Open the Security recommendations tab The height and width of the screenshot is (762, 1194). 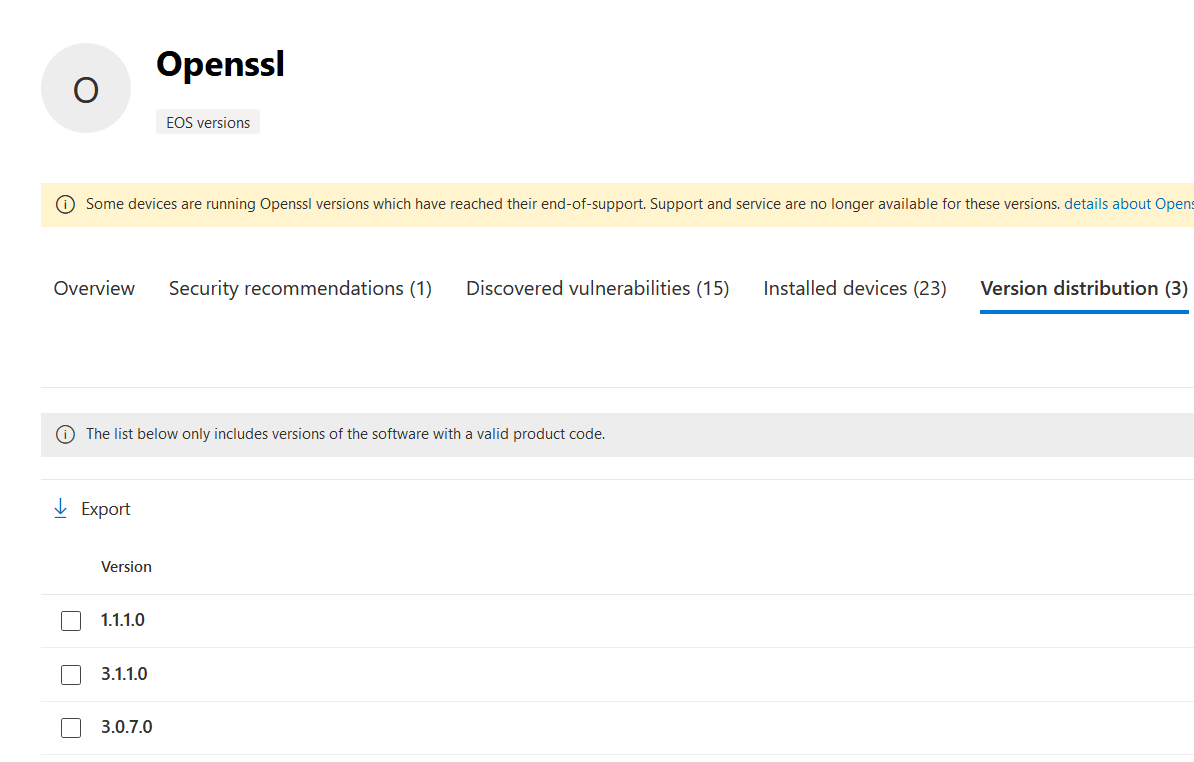(300, 288)
